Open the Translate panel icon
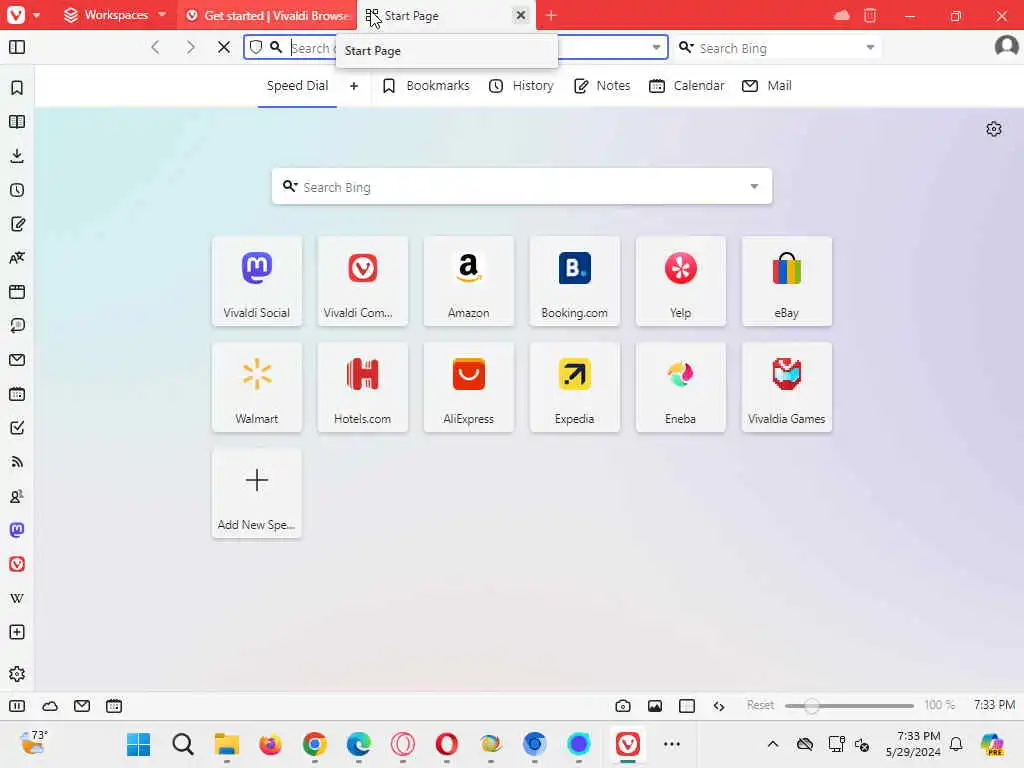Viewport: 1024px width, 768px height. click(x=17, y=258)
